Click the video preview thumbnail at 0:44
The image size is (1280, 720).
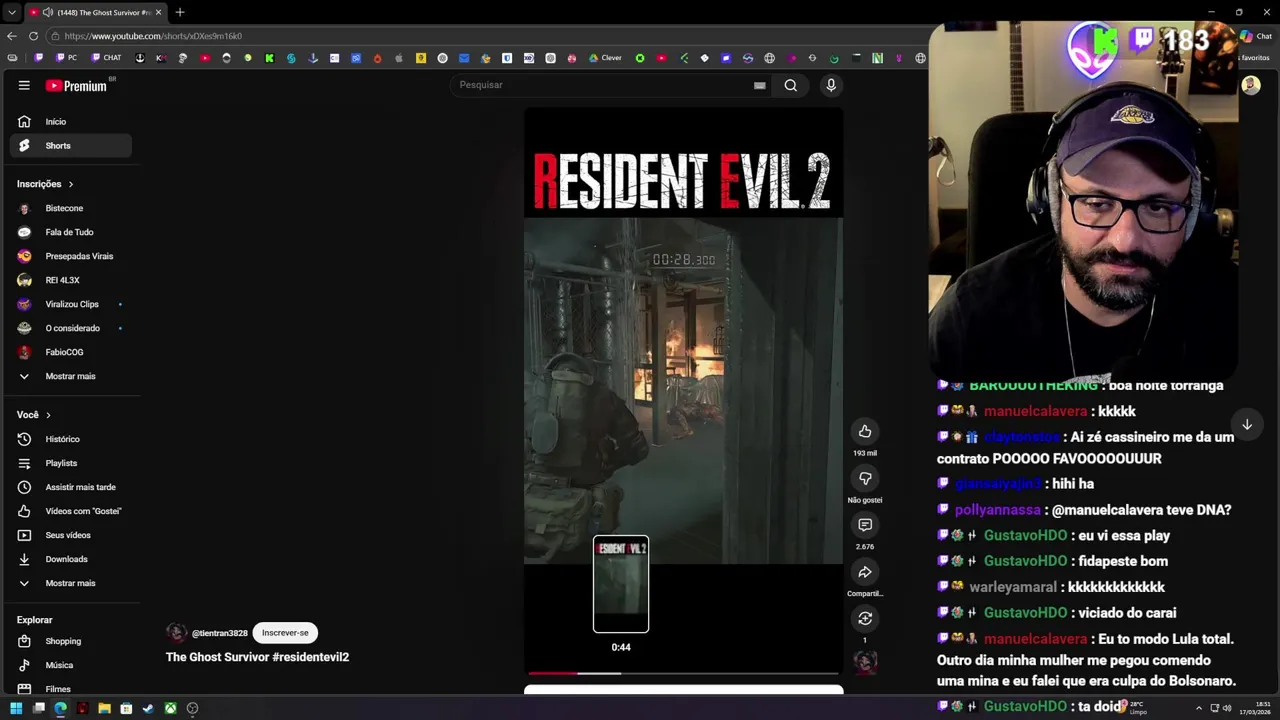[x=621, y=584]
